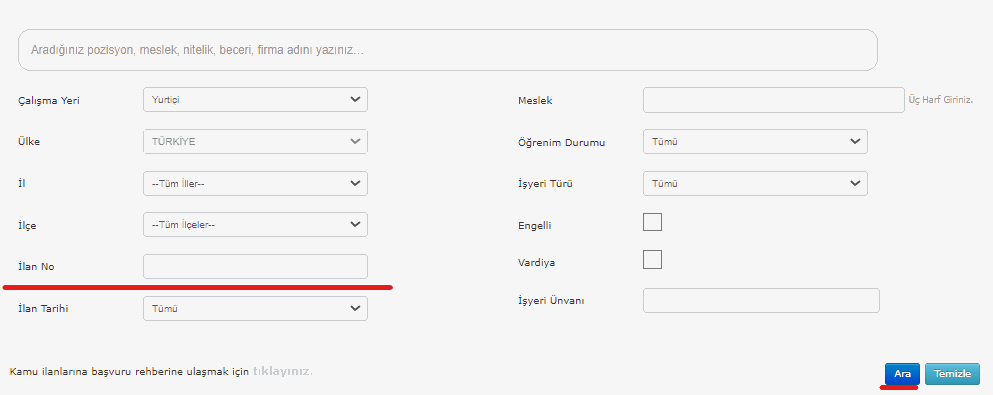The image size is (993, 395).
Task: Reset the form with the Temizle button
Action: (x=952, y=374)
